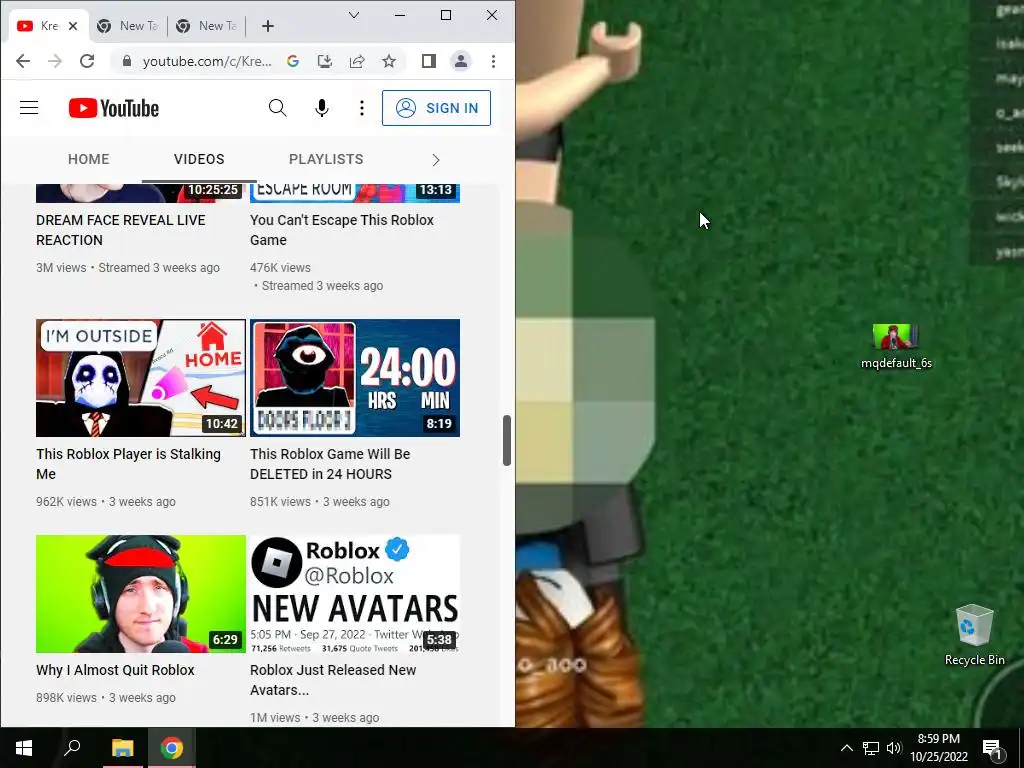Open the Chrome profile avatar
This screenshot has width=1024, height=768.
[461, 61]
